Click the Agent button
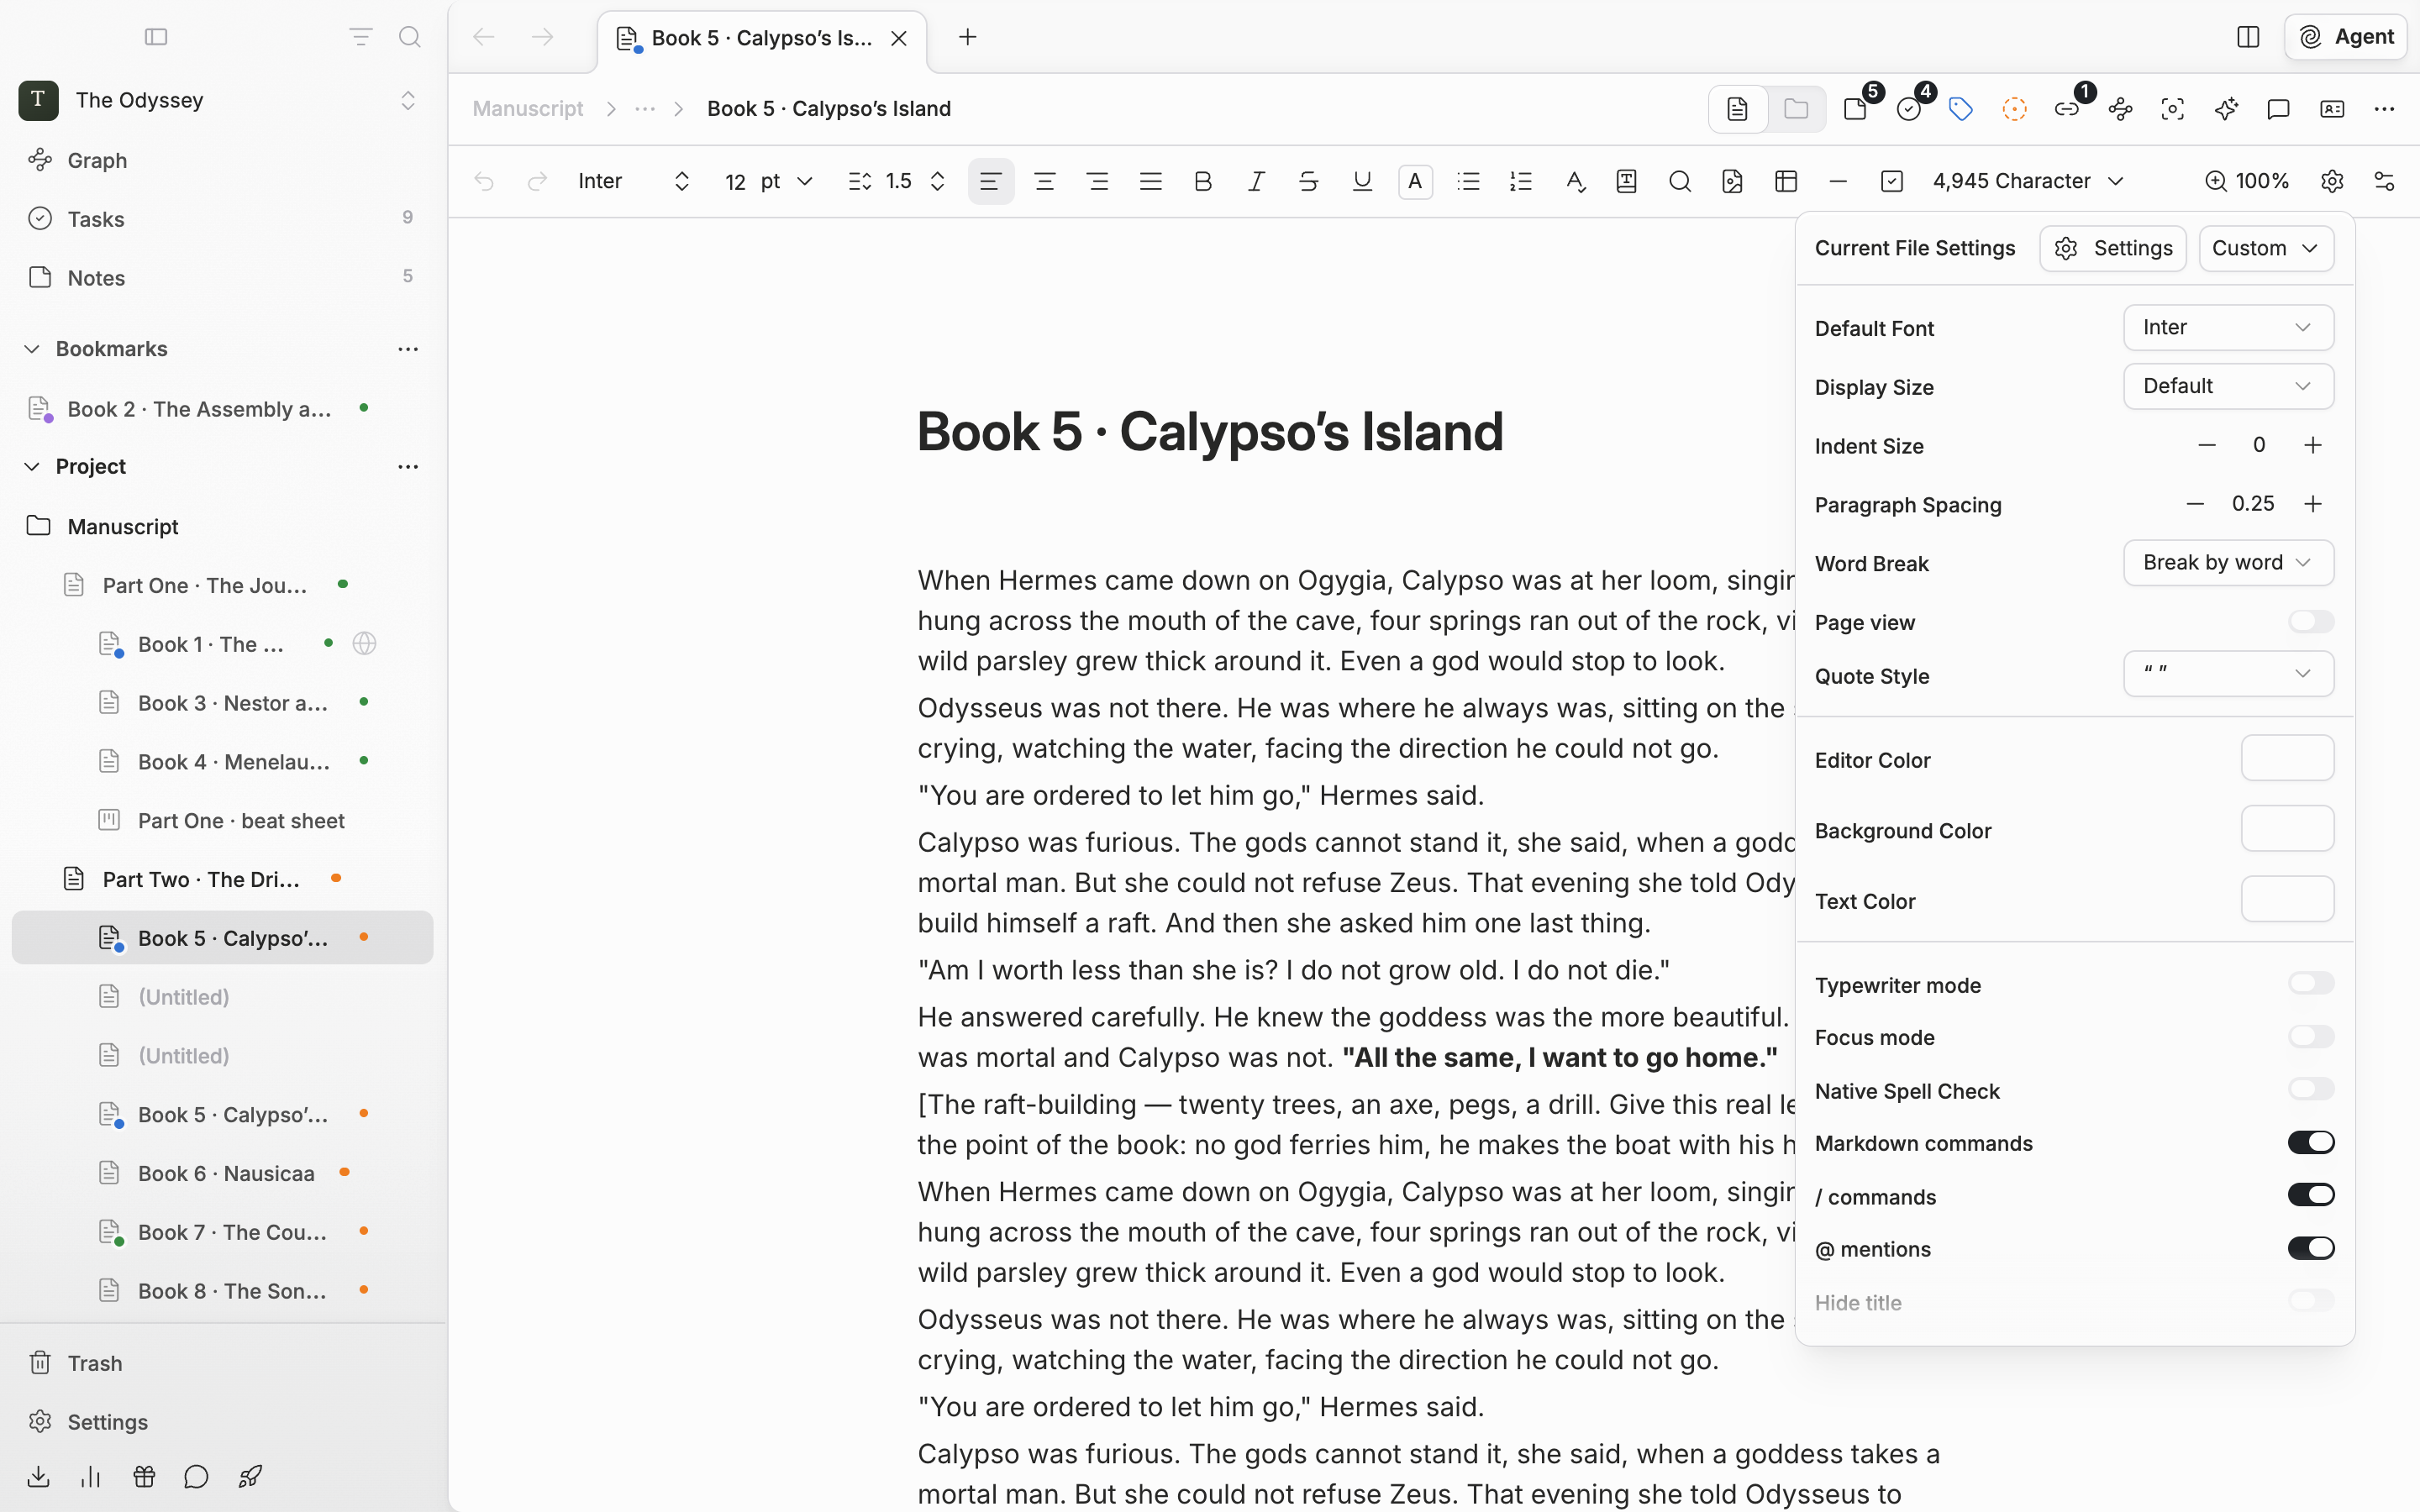The height and width of the screenshot is (1512, 2420). pos(2345,37)
